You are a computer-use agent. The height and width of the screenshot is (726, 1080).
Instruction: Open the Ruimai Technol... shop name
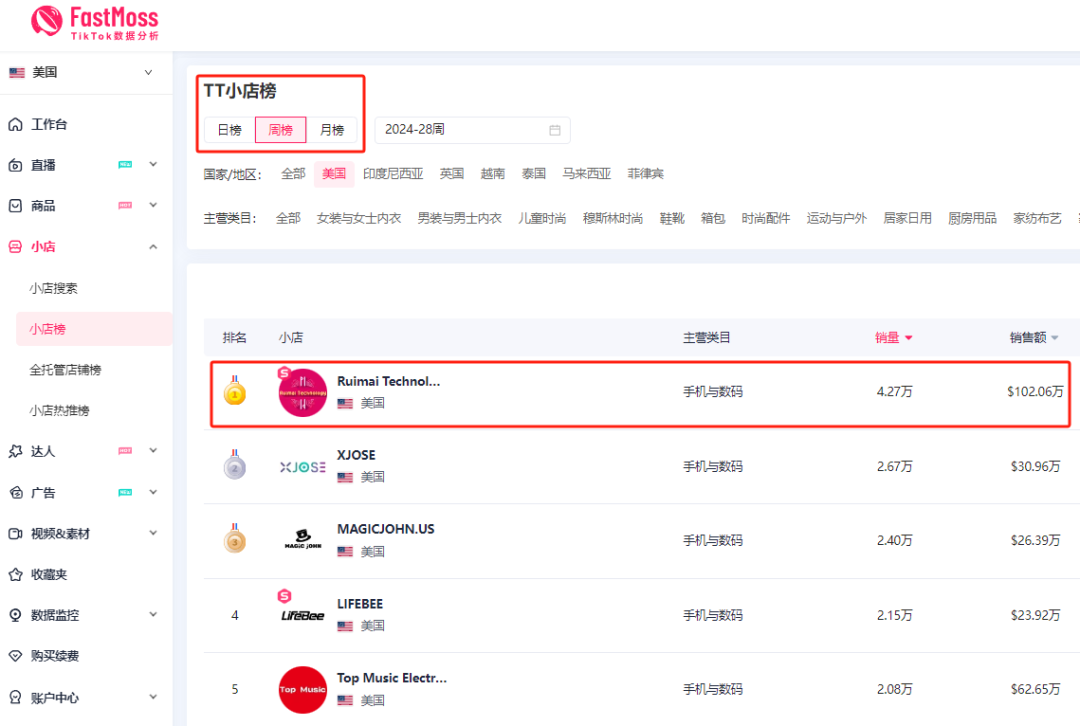click(388, 381)
